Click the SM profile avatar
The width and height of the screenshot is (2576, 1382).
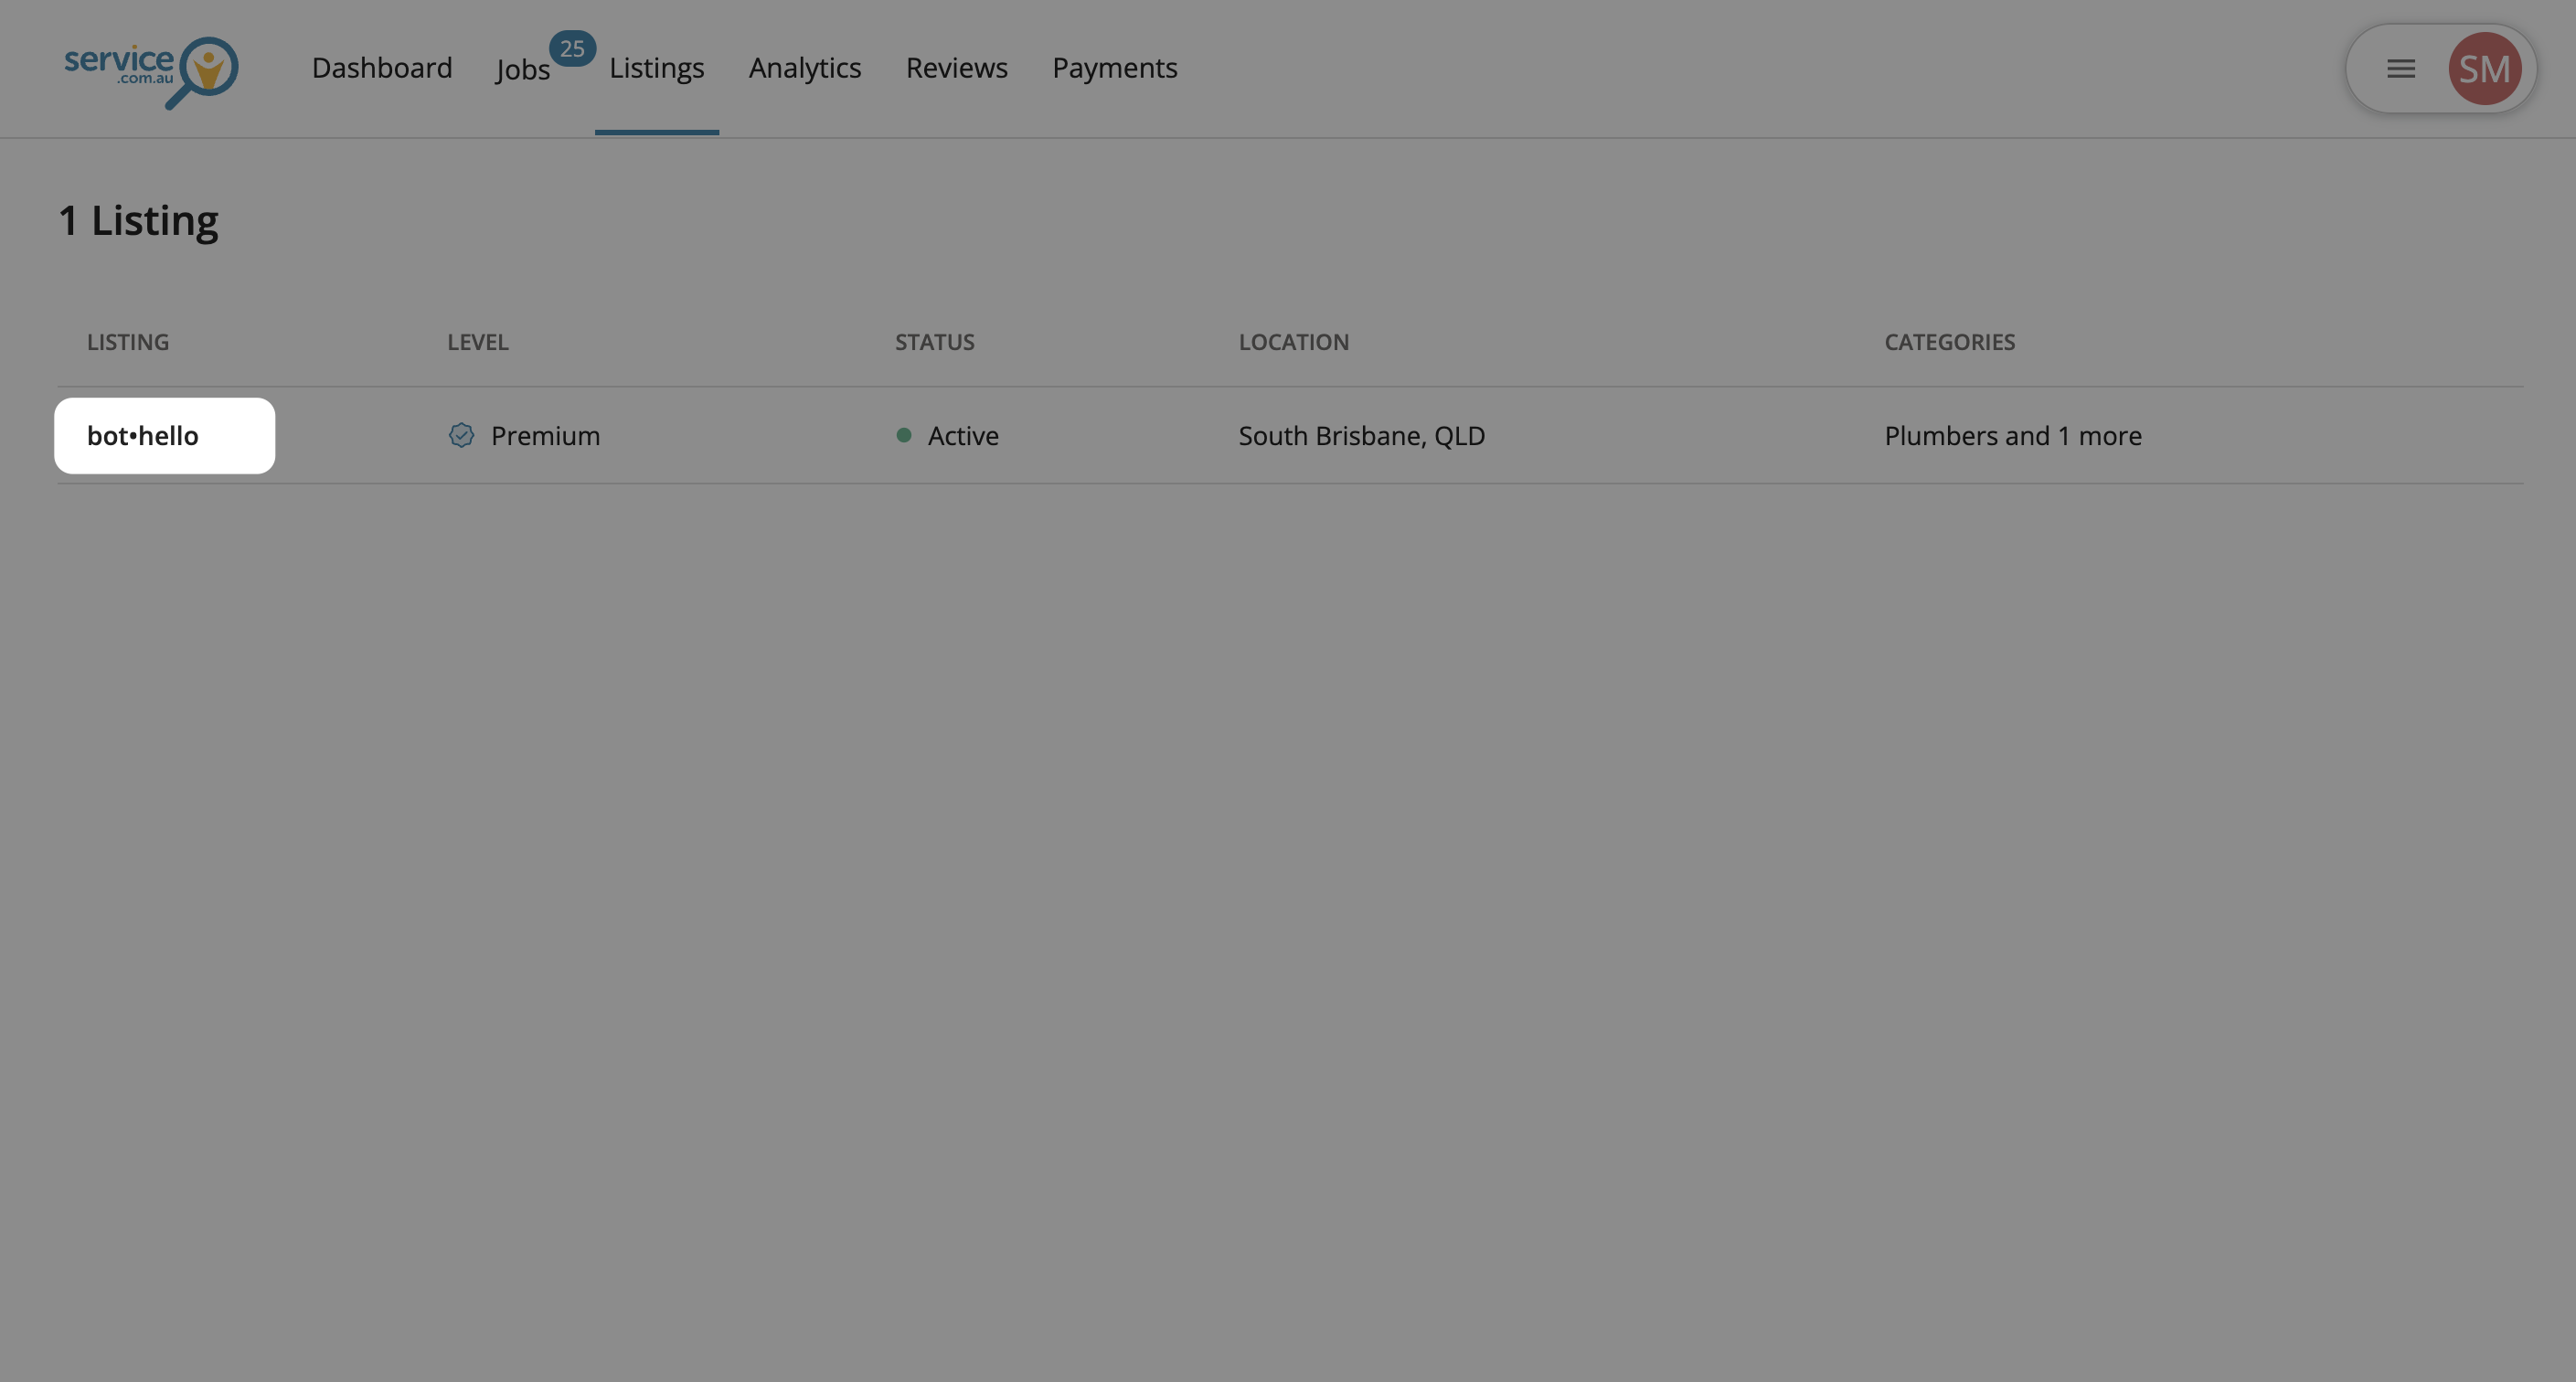pyautogui.click(x=2483, y=69)
